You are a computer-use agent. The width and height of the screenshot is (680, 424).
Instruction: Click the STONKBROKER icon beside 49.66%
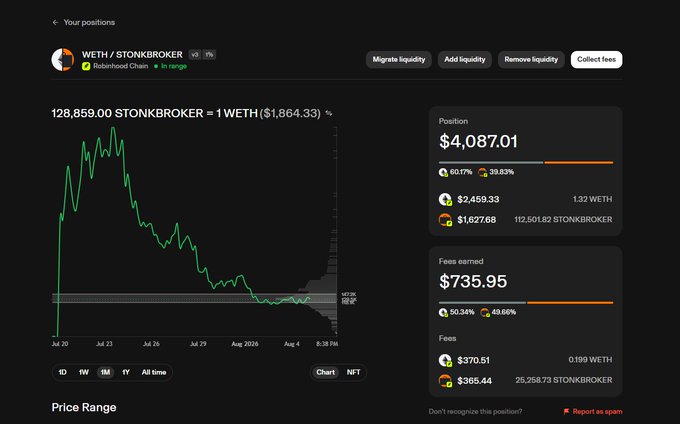coord(485,312)
